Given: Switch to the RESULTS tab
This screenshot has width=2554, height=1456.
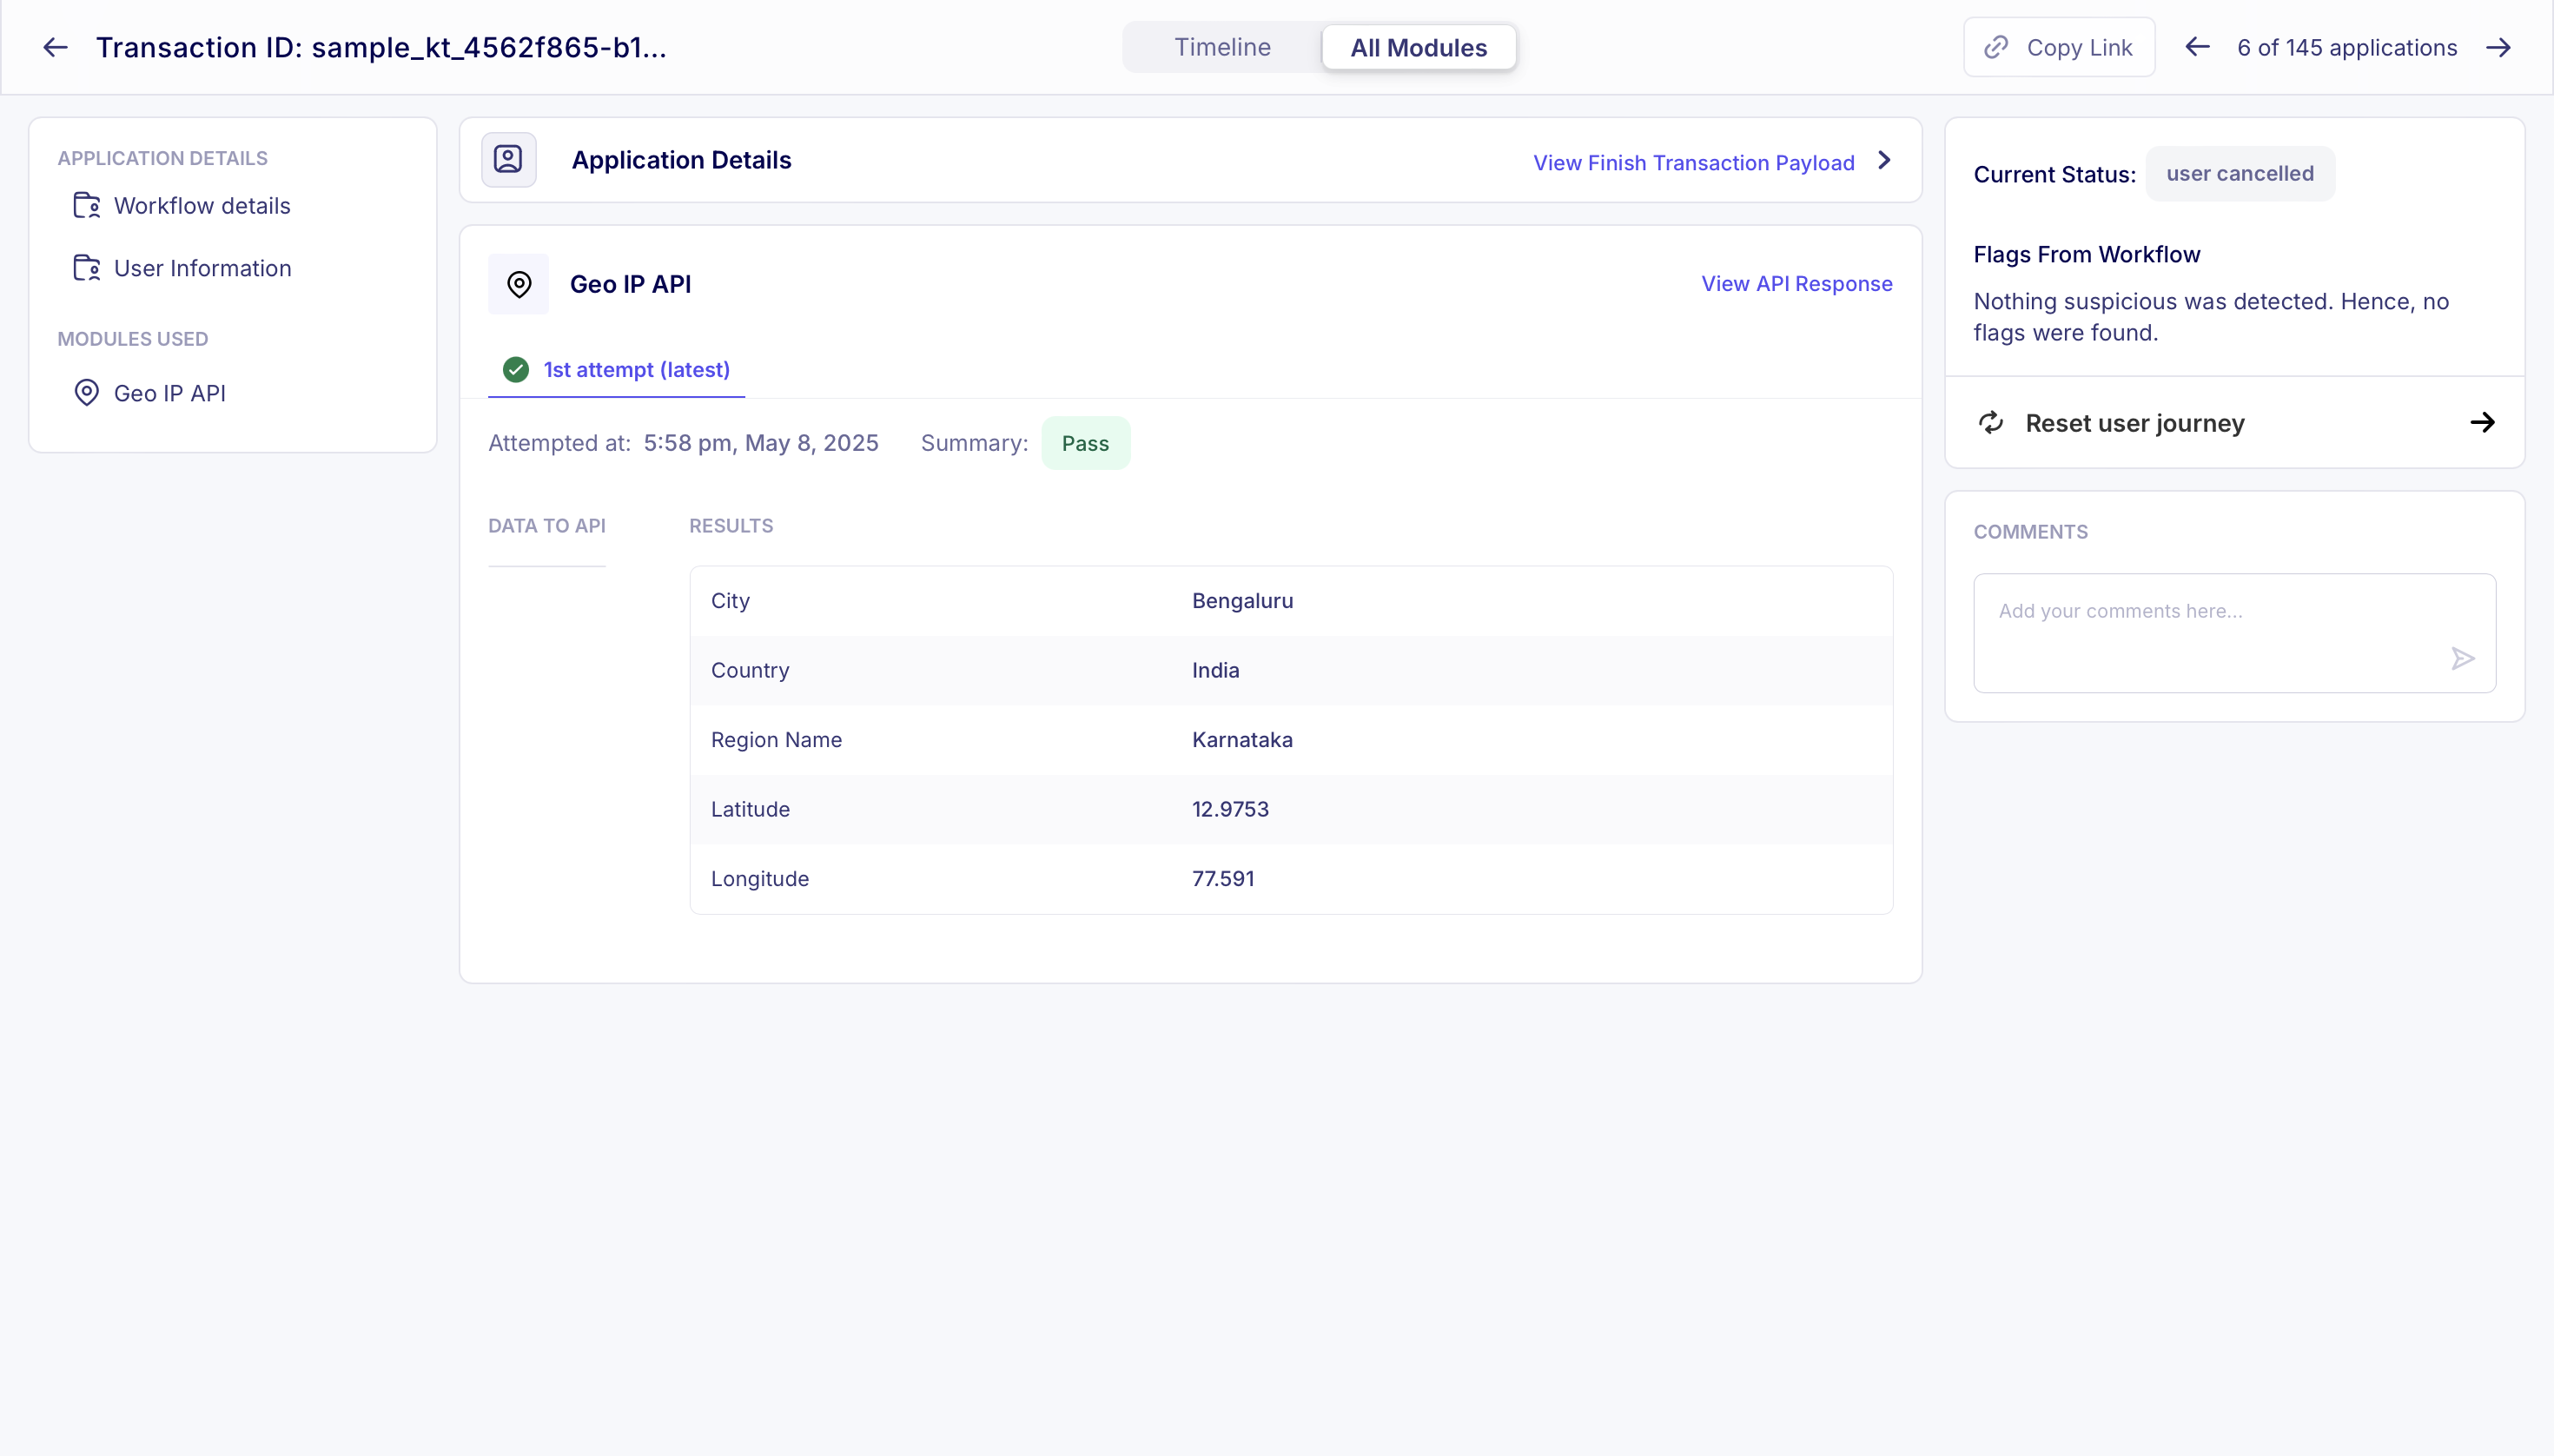Looking at the screenshot, I should click(731, 525).
